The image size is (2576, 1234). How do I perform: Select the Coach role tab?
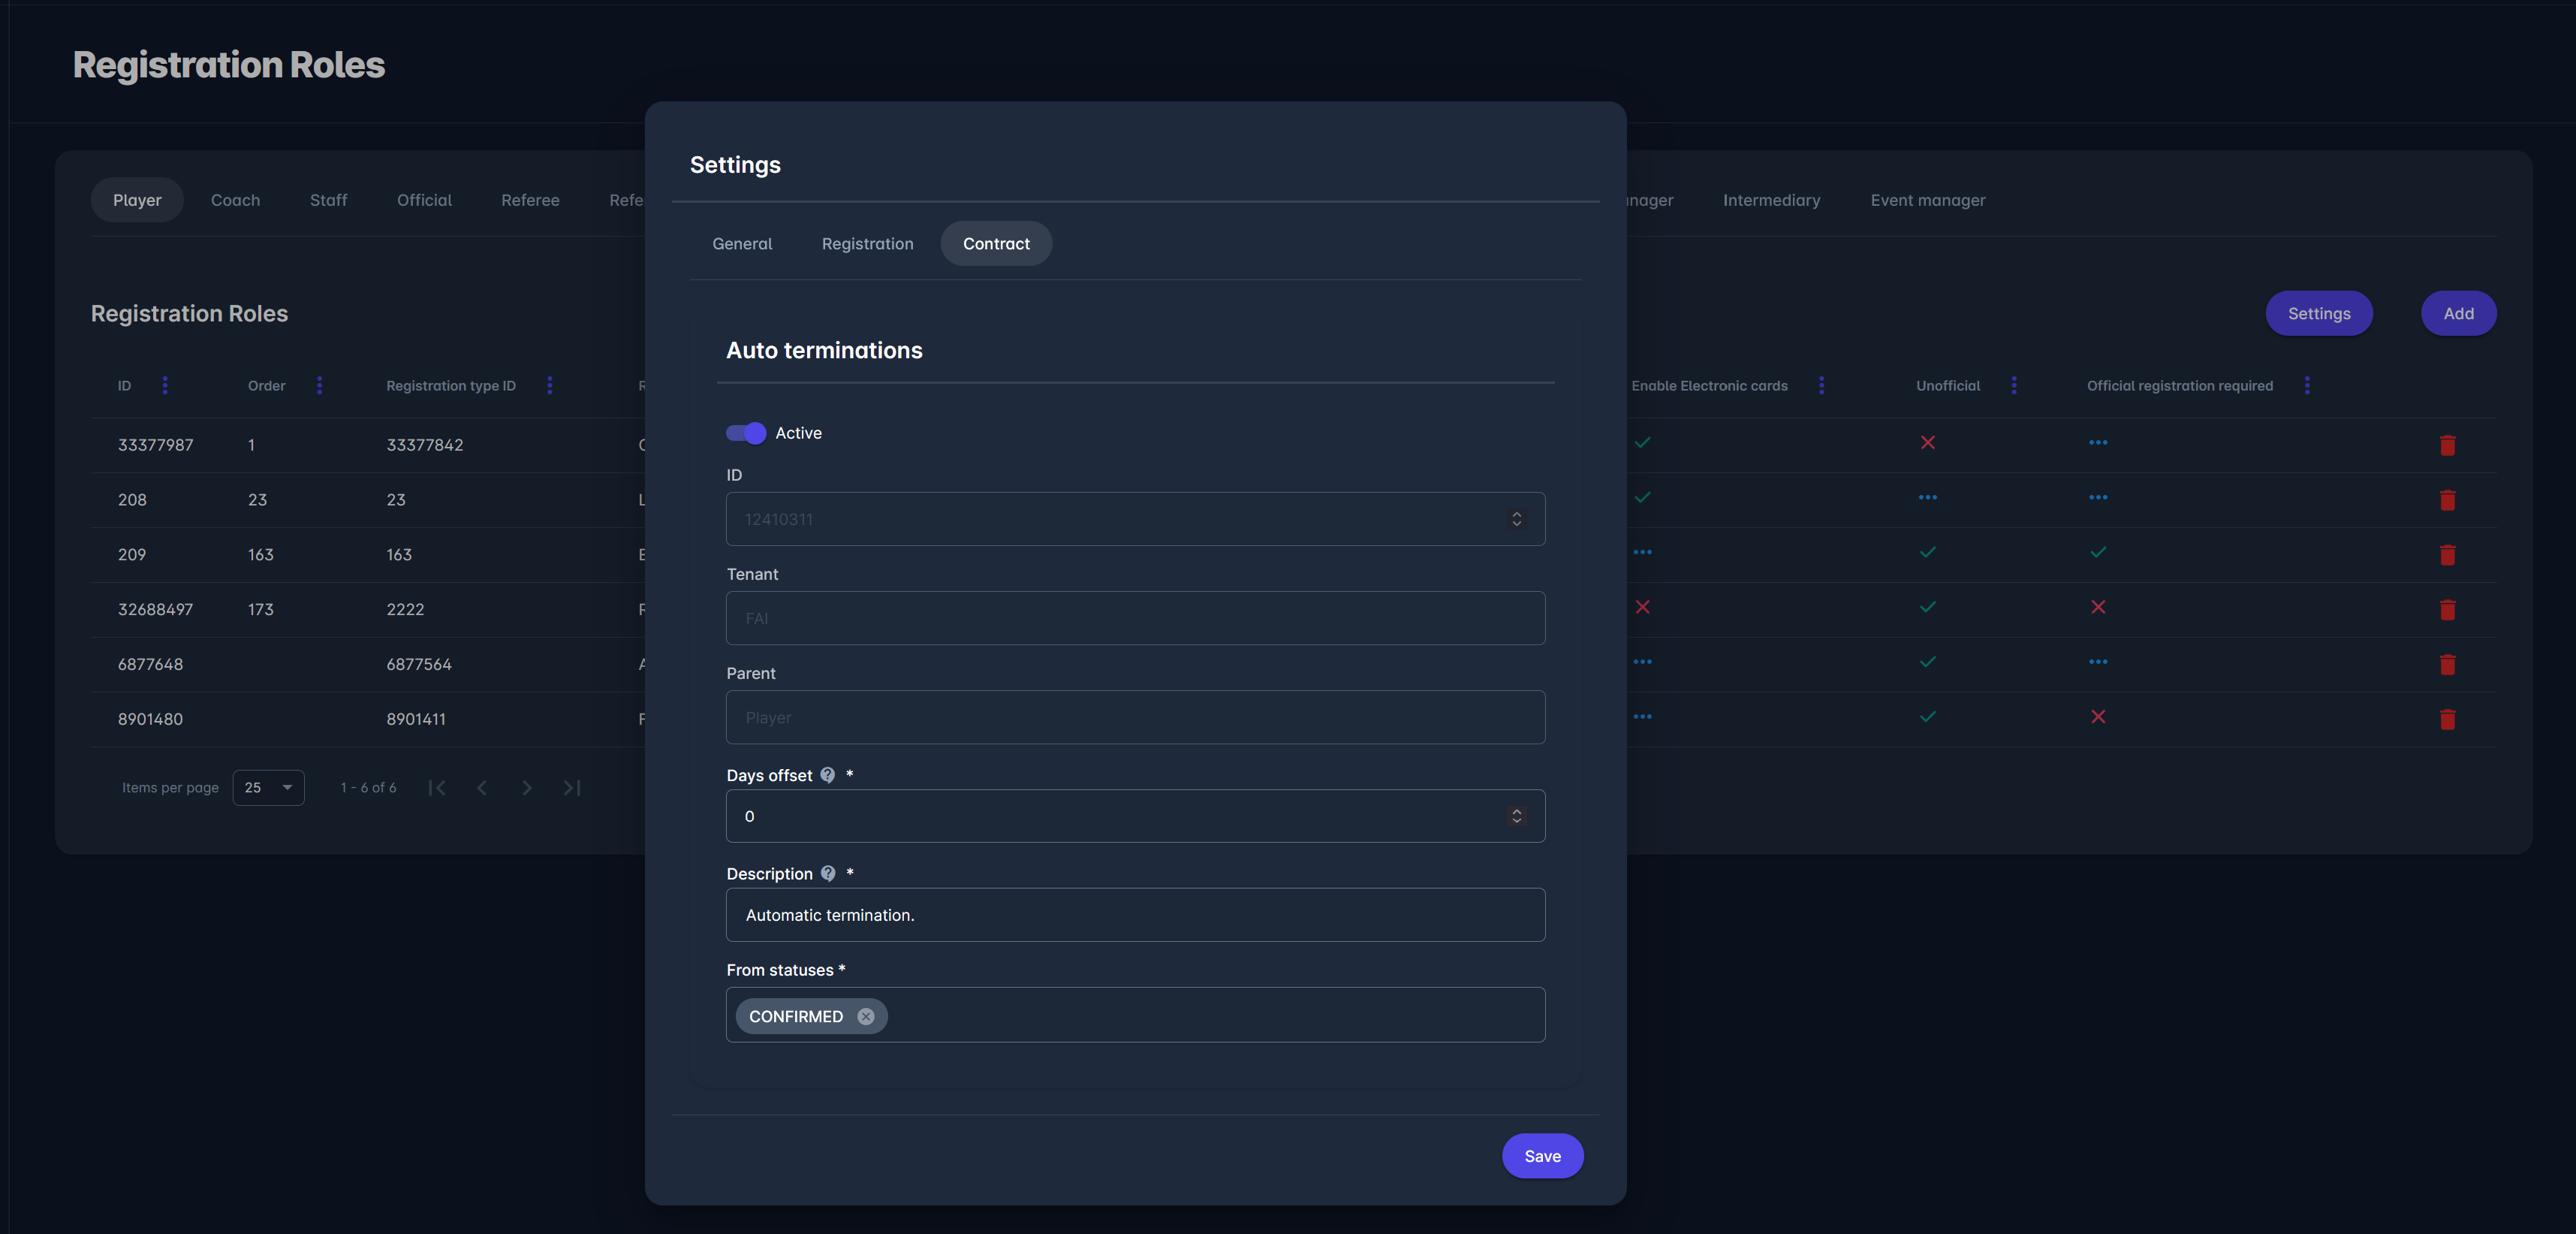coord(235,200)
